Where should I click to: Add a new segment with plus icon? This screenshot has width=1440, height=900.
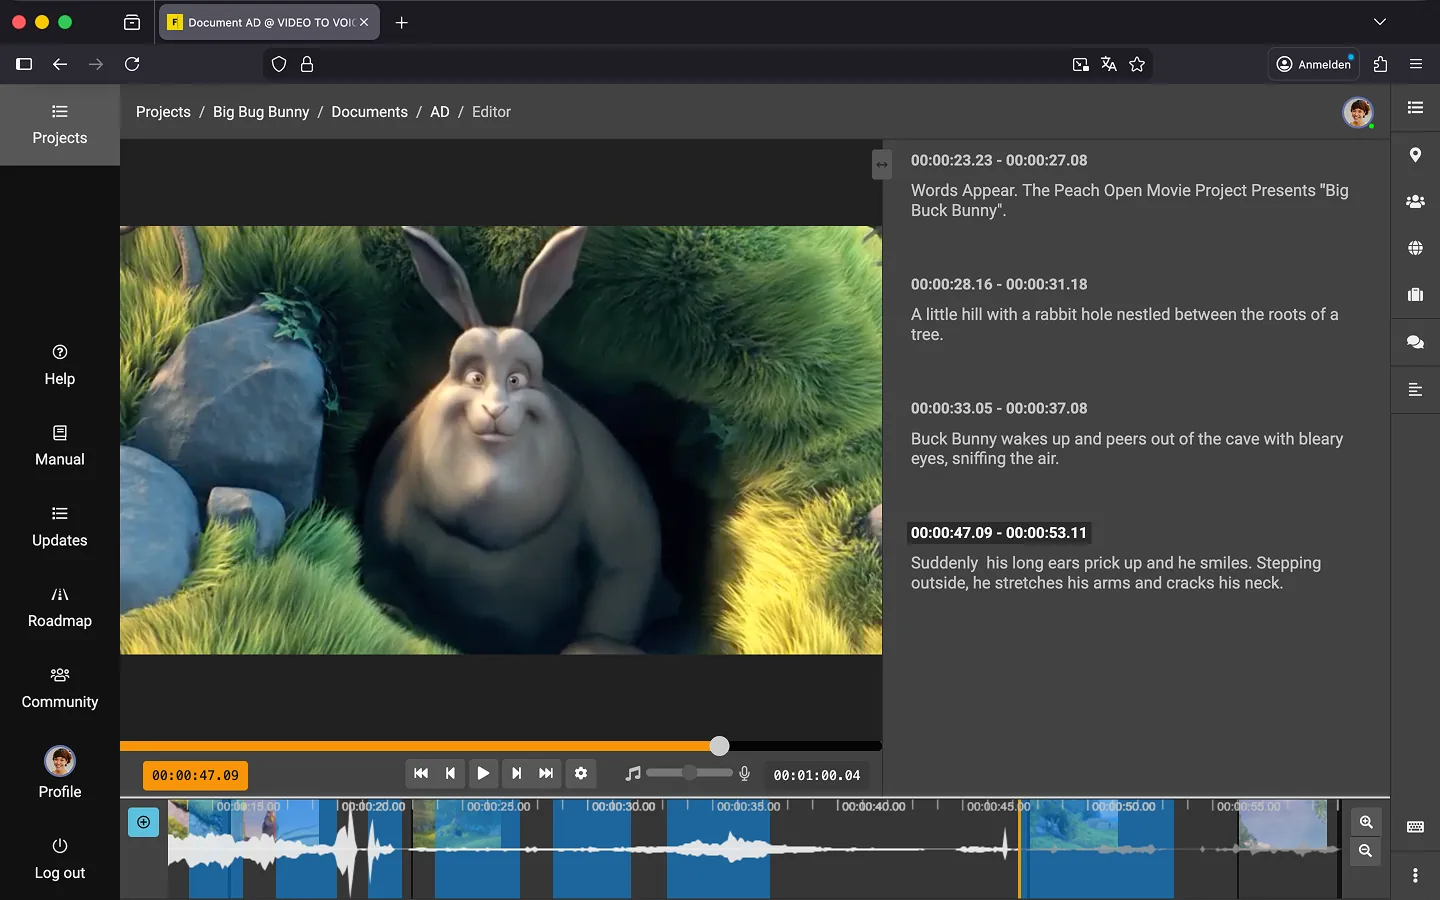click(144, 822)
